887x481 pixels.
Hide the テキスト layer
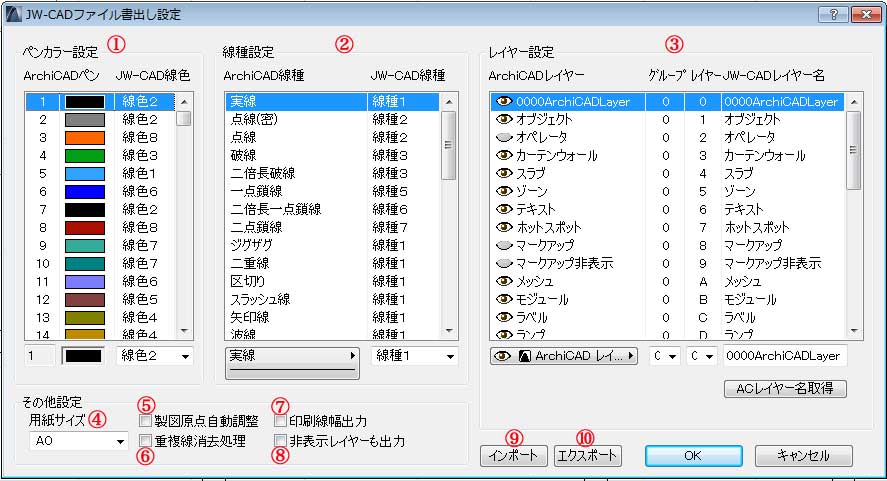coord(503,209)
